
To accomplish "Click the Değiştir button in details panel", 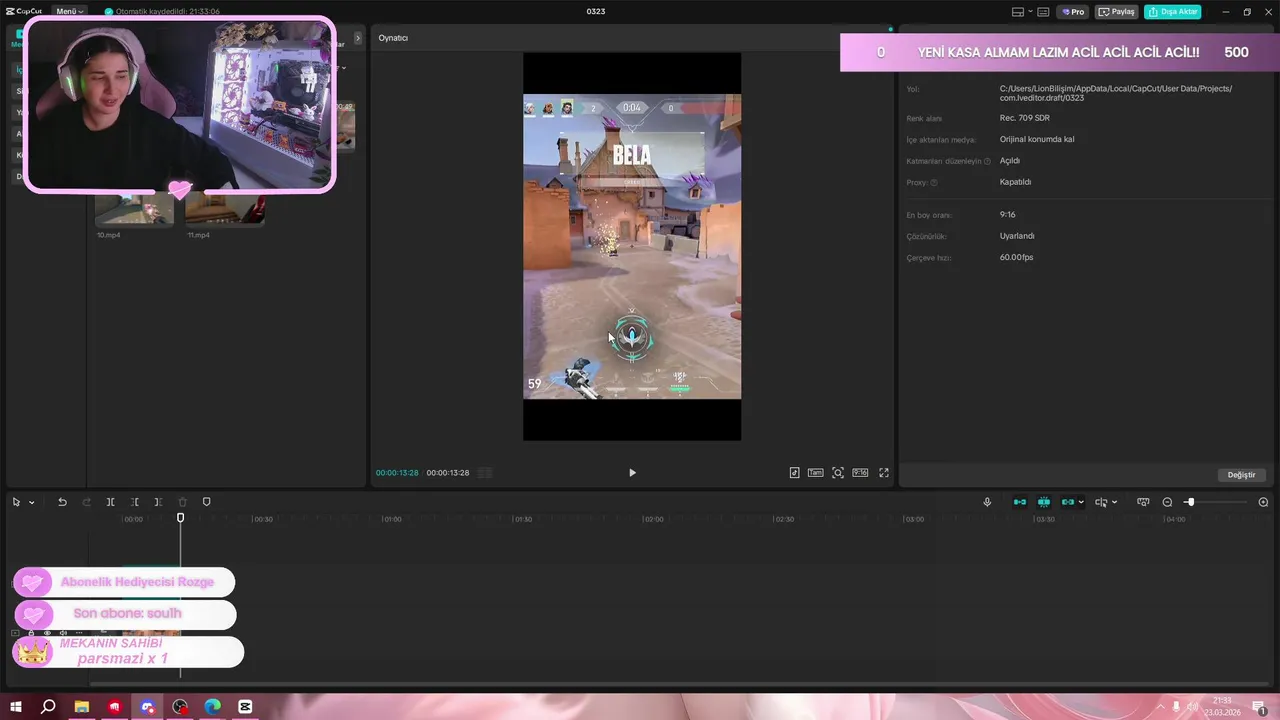I will pyautogui.click(x=1241, y=475).
